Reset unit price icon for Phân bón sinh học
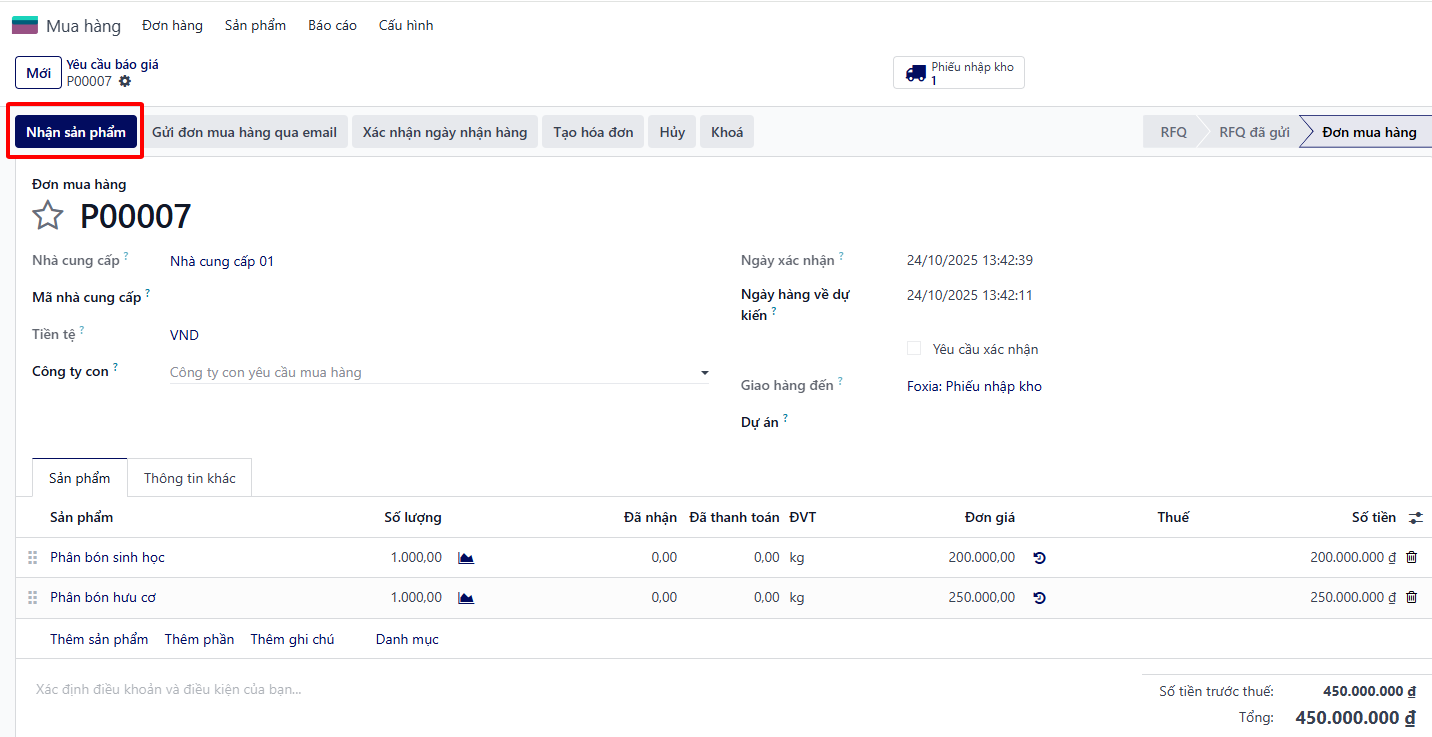Screen dimensions: 1432x737 1039,558
